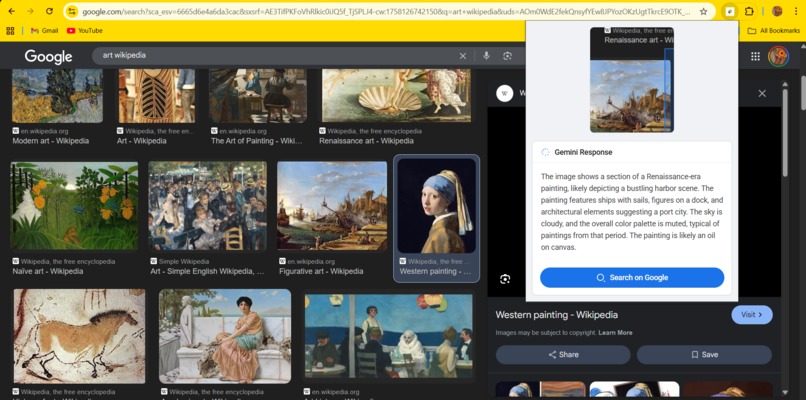Viewport: 806px width, 400px height.
Task: Go to the Google logo homepage
Action: coord(48,56)
